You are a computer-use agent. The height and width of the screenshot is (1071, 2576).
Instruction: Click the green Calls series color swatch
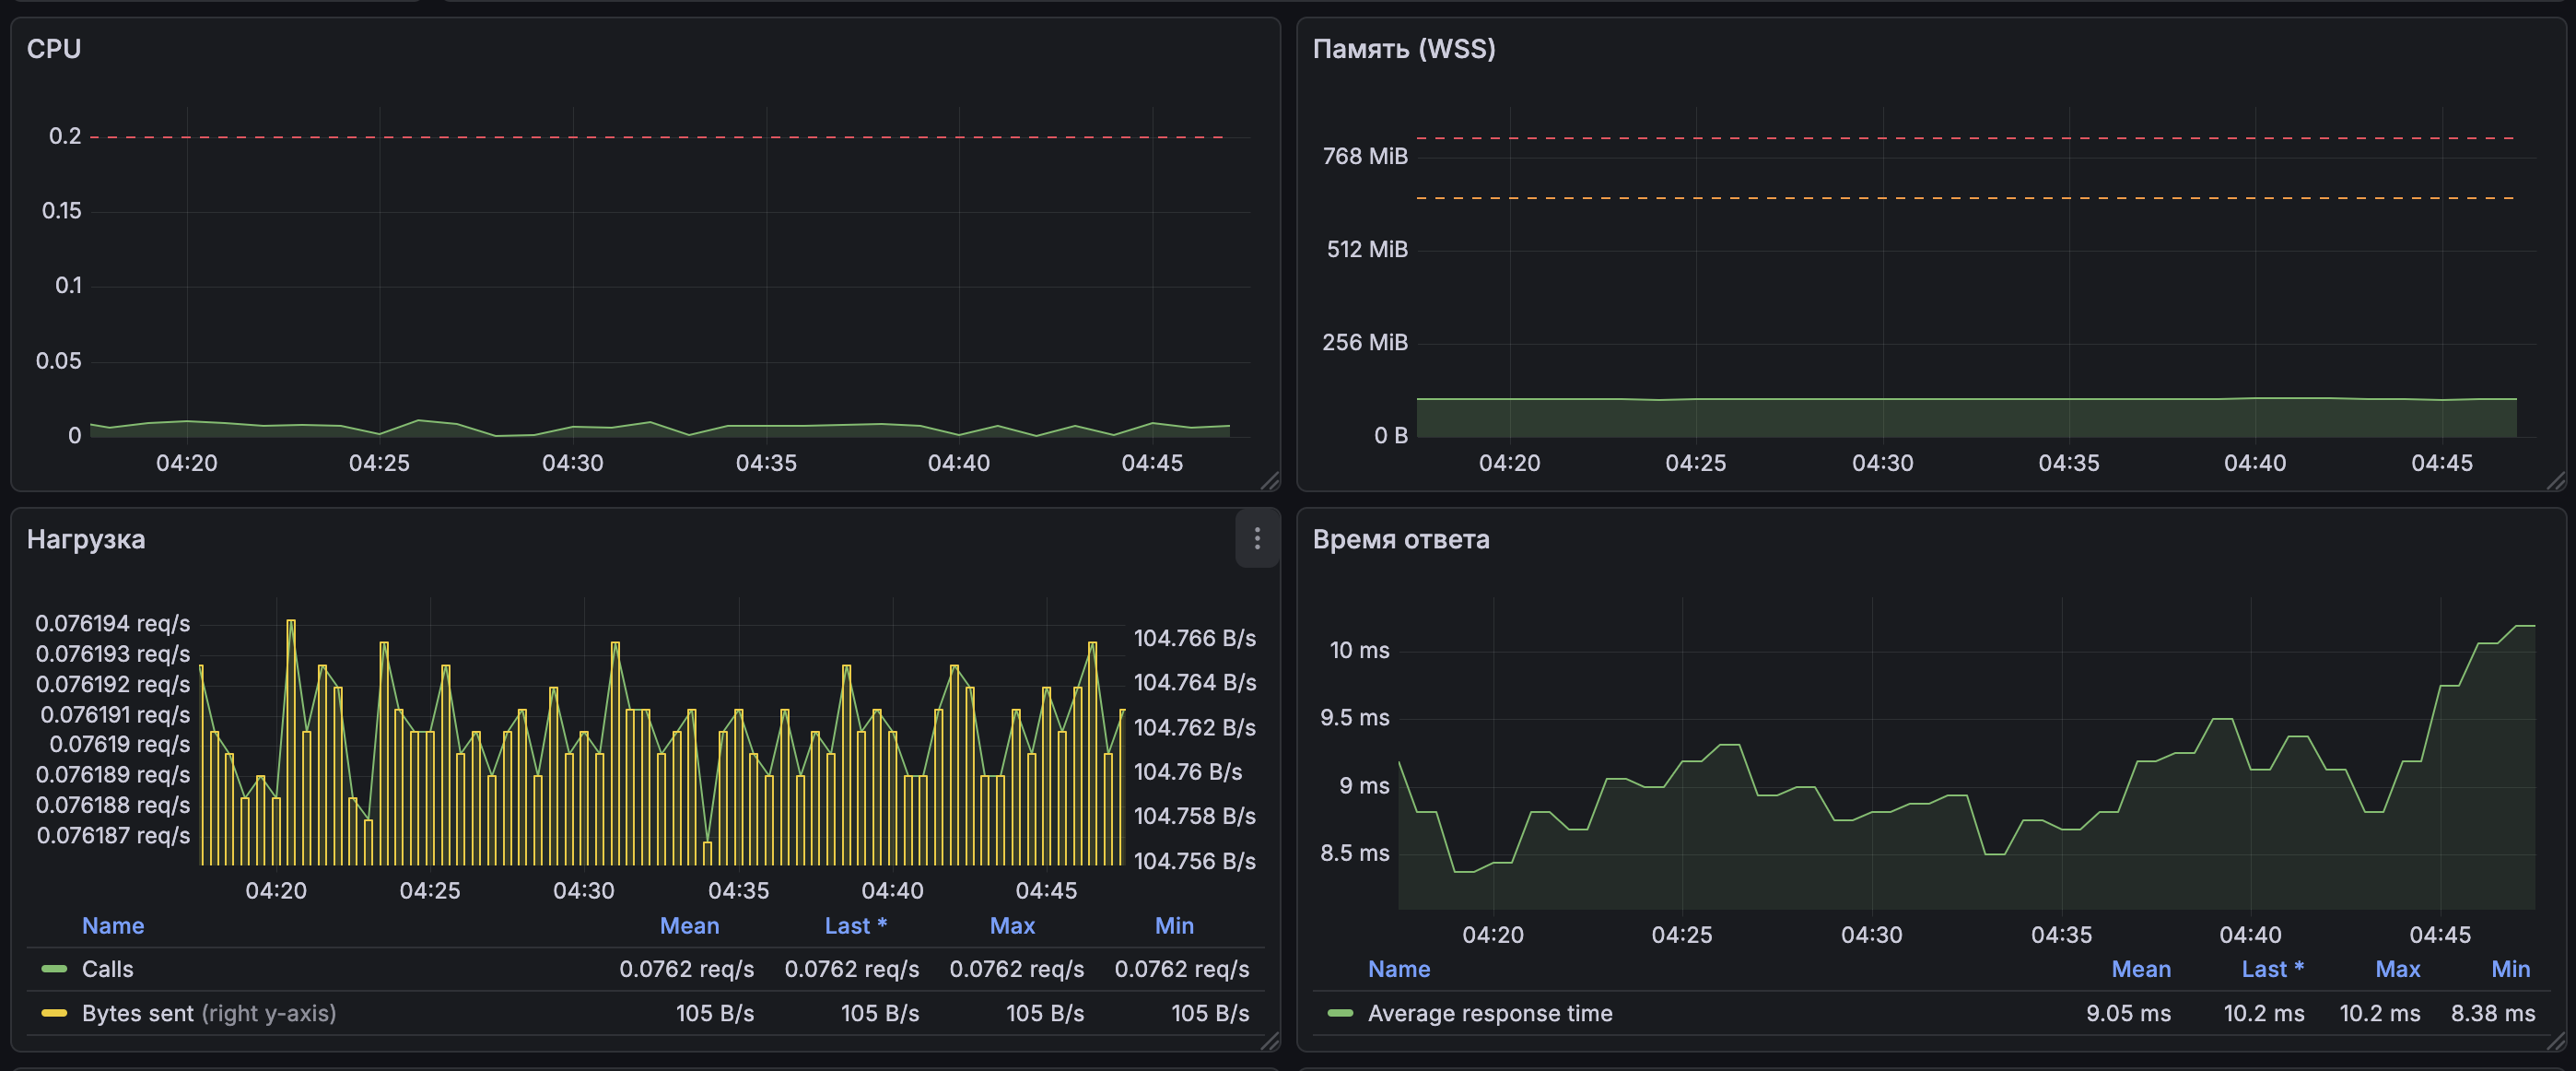click(x=54, y=969)
